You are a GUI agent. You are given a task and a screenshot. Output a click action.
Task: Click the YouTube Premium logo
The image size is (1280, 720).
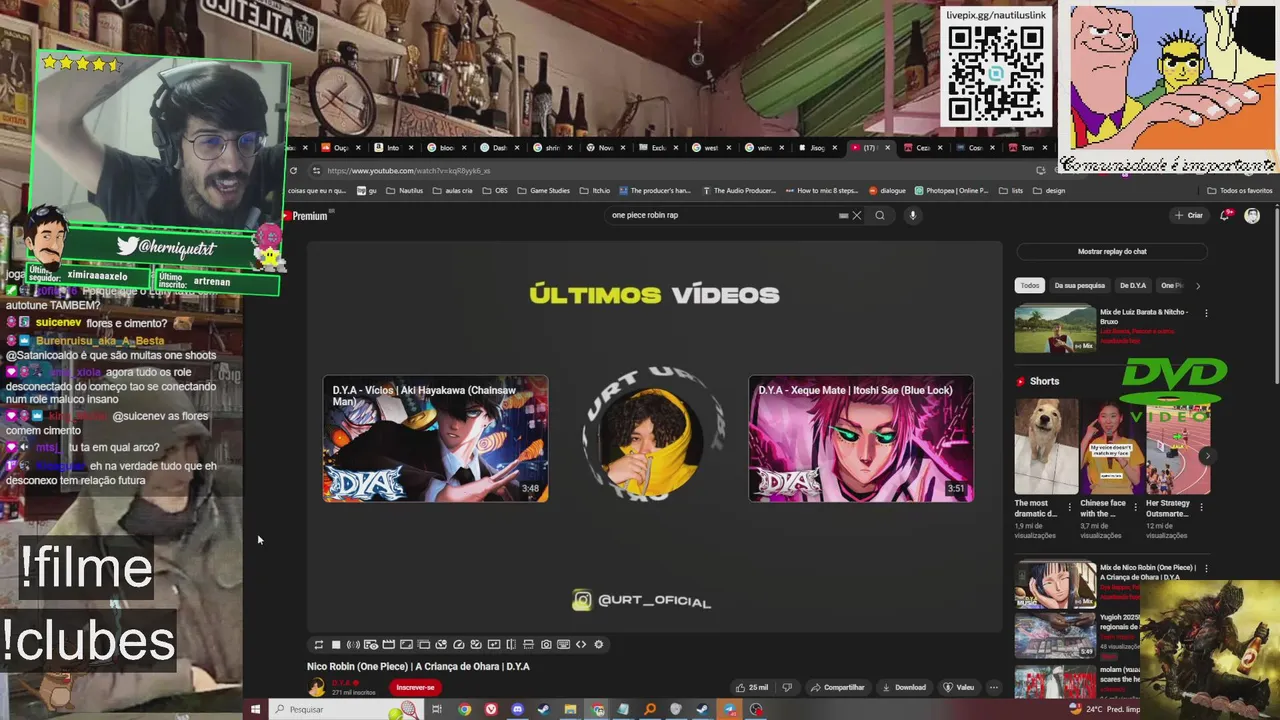click(x=305, y=216)
